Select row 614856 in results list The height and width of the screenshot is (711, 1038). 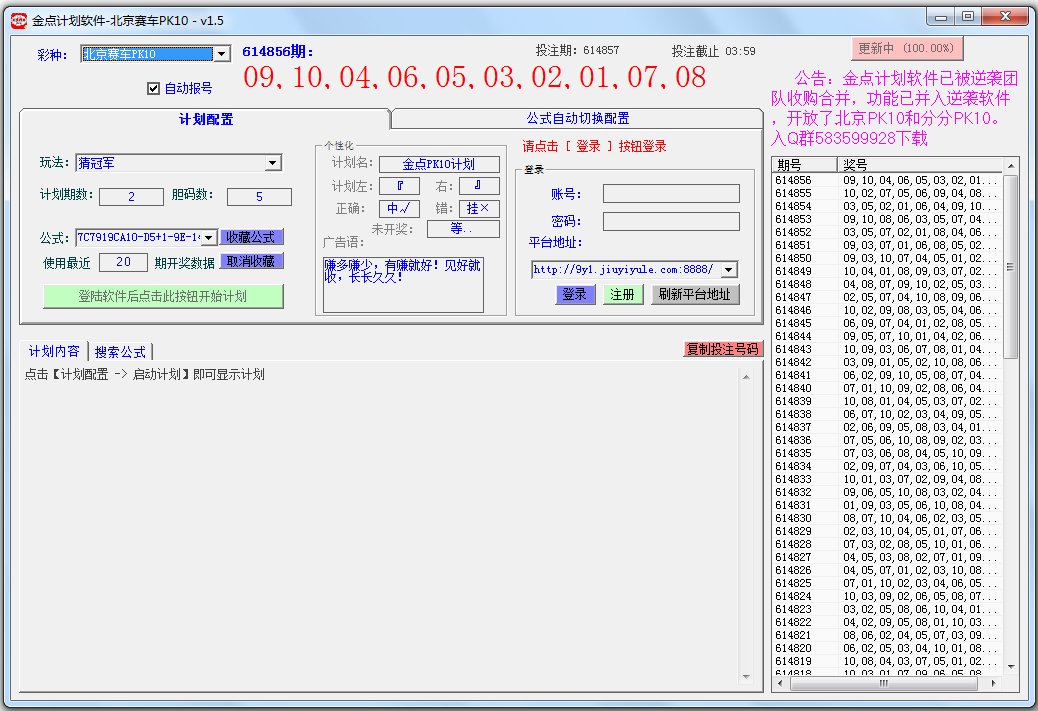coord(887,180)
